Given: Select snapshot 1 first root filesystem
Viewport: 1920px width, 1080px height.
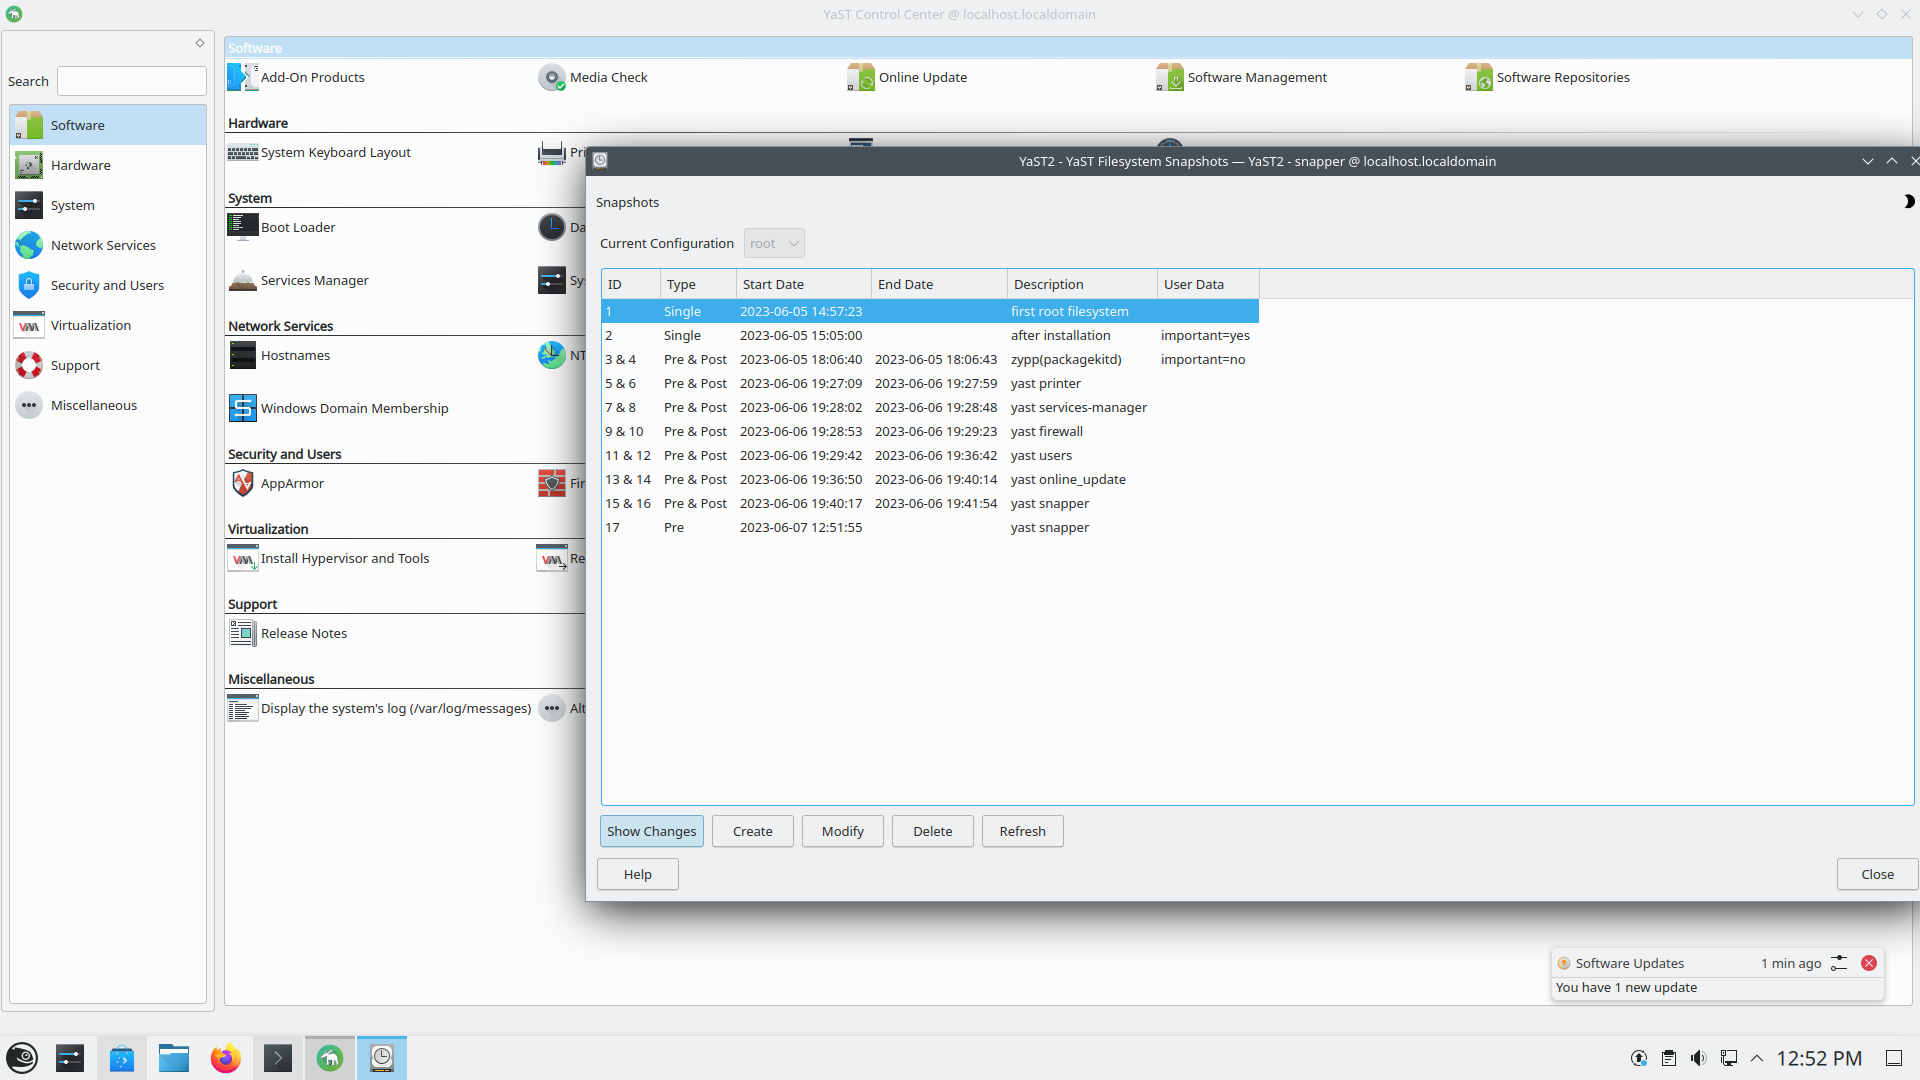Looking at the screenshot, I should pyautogui.click(x=930, y=311).
